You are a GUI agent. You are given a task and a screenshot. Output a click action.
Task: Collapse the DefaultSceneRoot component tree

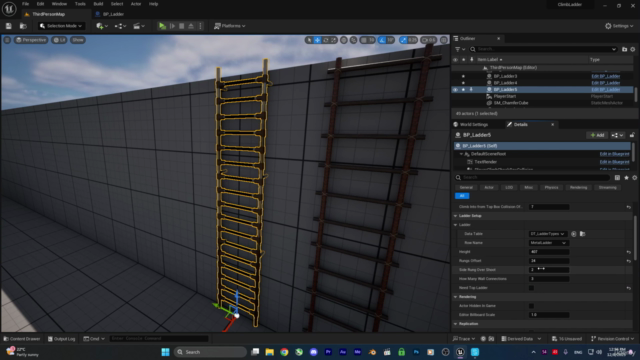click(462, 154)
